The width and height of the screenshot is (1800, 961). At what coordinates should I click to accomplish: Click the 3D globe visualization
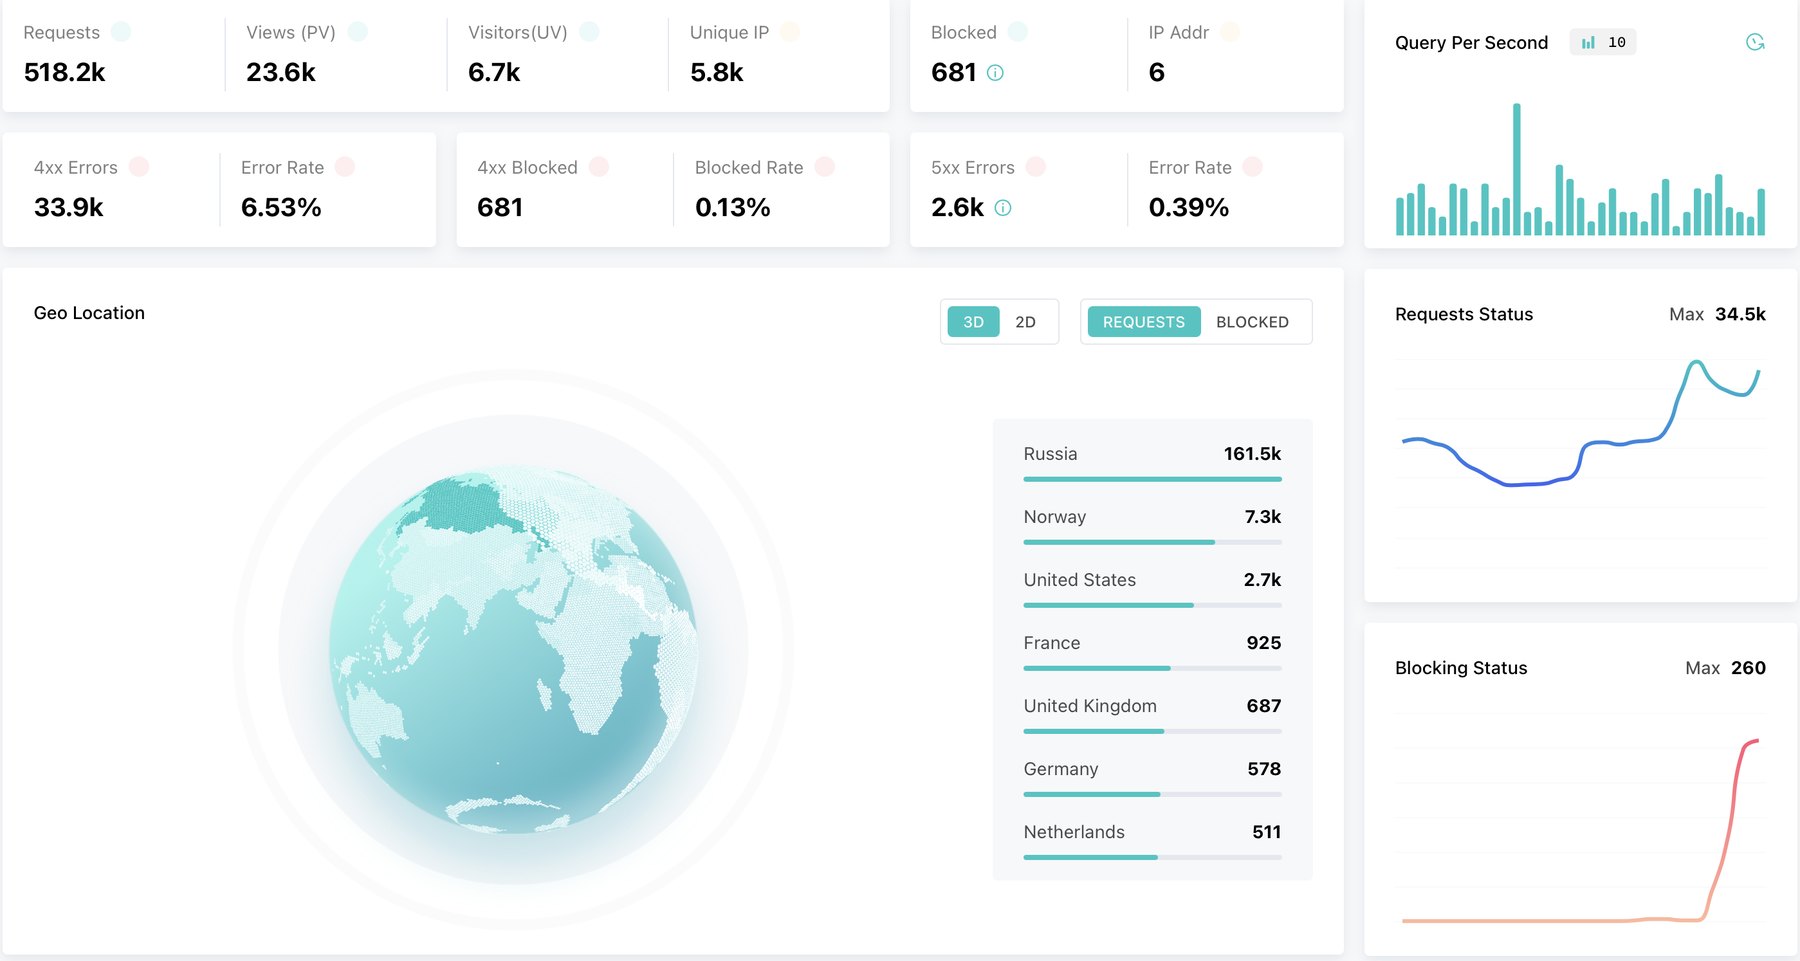(513, 650)
